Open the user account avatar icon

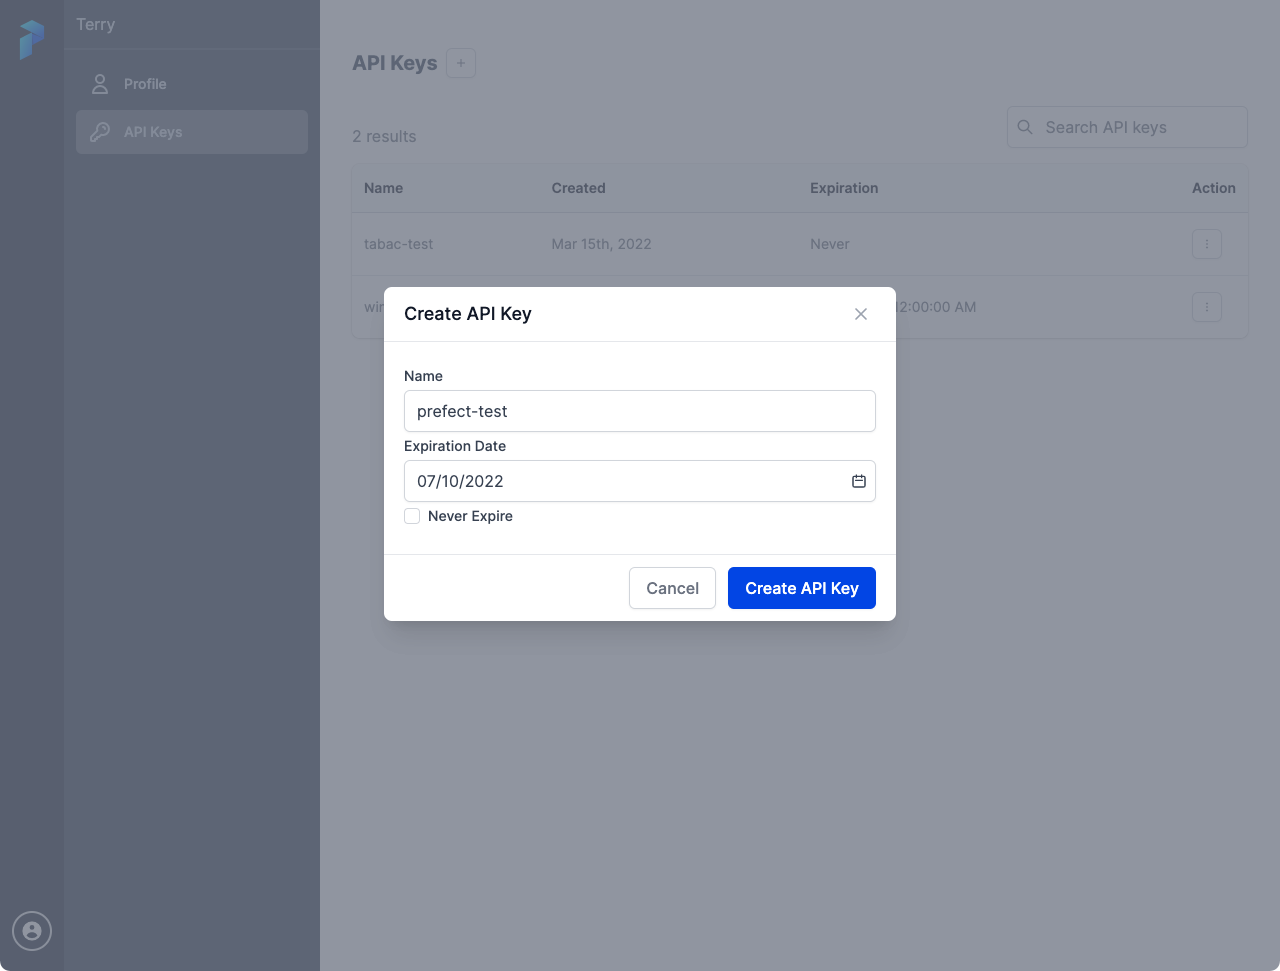pyautogui.click(x=32, y=931)
